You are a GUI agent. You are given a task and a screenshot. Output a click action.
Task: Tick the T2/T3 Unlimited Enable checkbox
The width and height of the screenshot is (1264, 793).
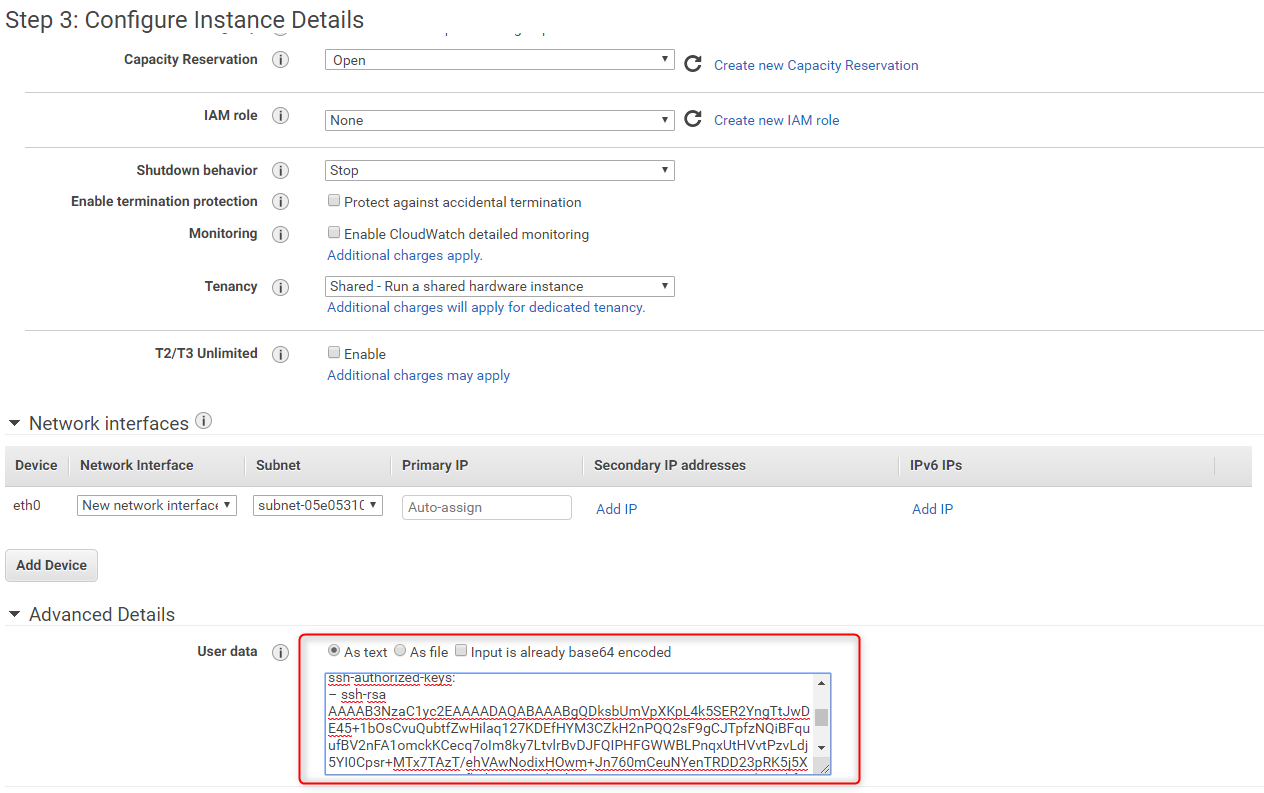(x=334, y=353)
